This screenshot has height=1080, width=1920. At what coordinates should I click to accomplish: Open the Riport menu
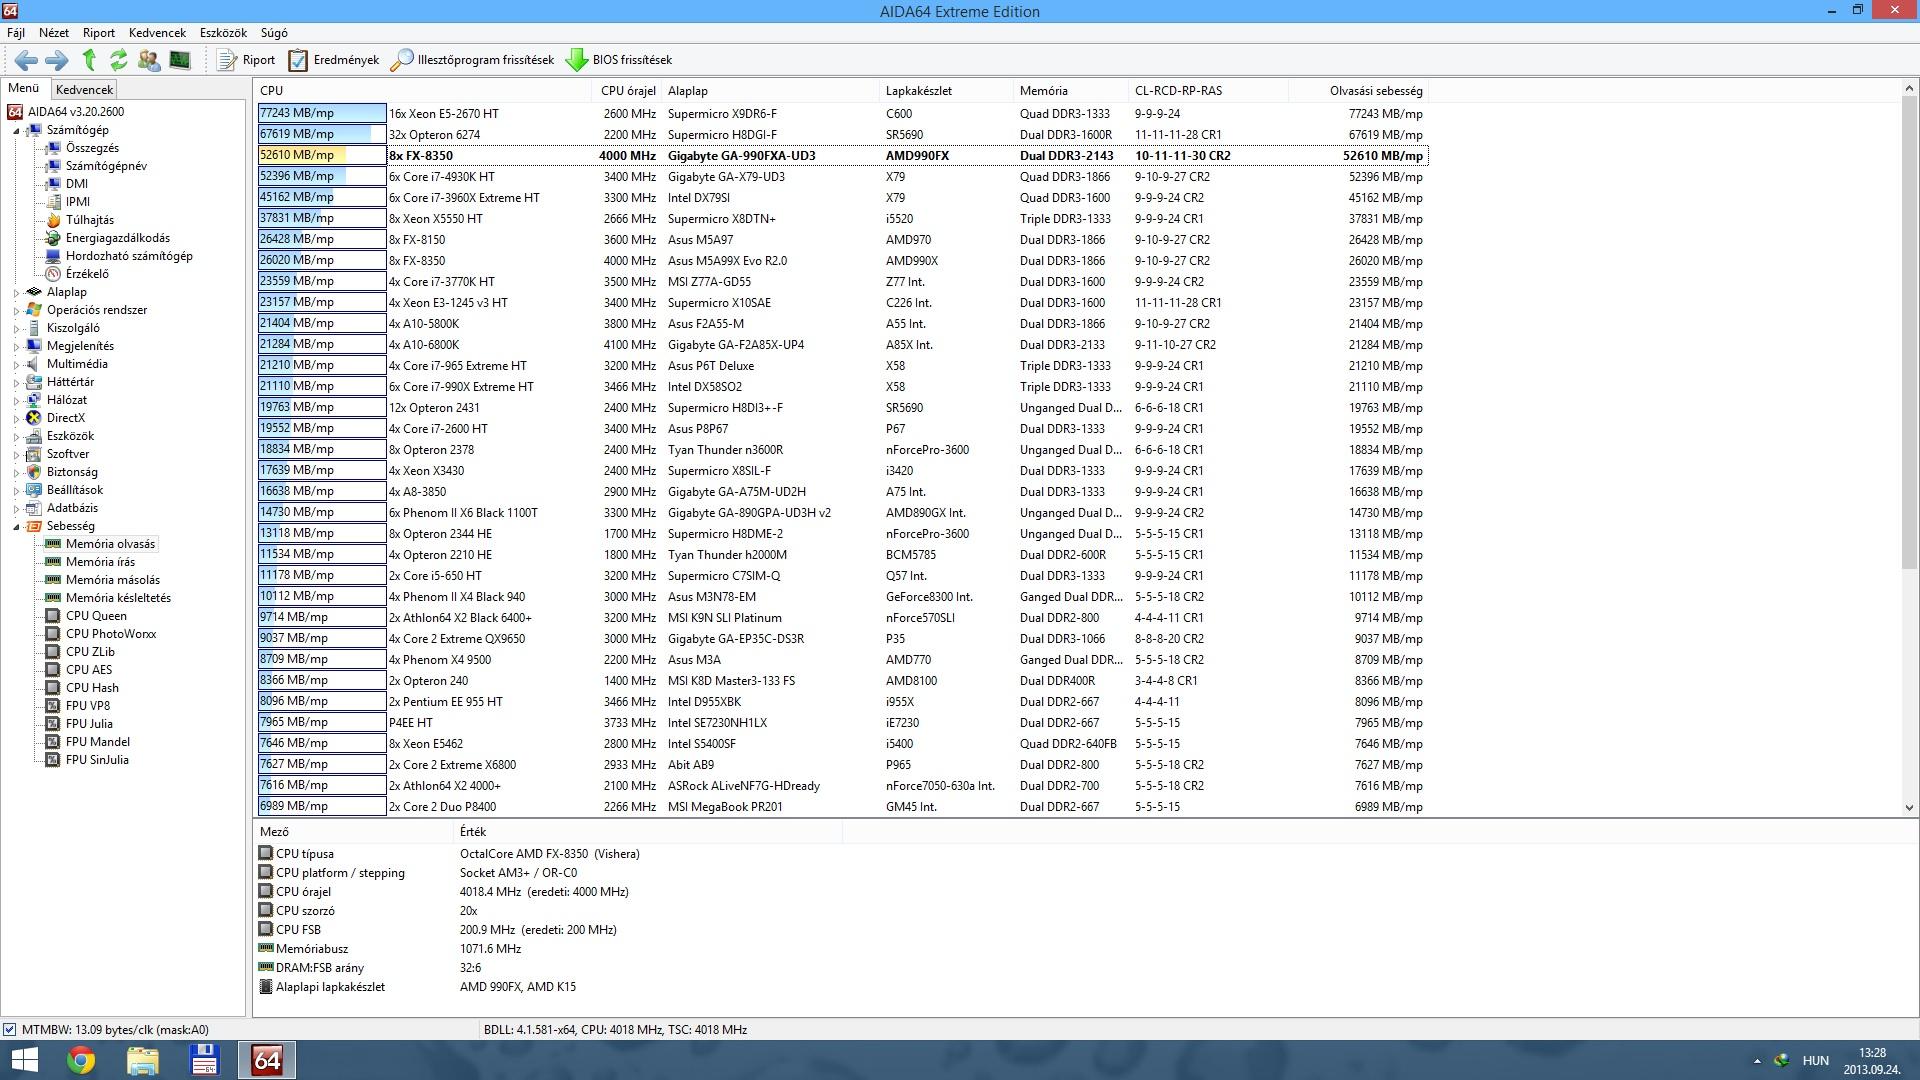[99, 33]
